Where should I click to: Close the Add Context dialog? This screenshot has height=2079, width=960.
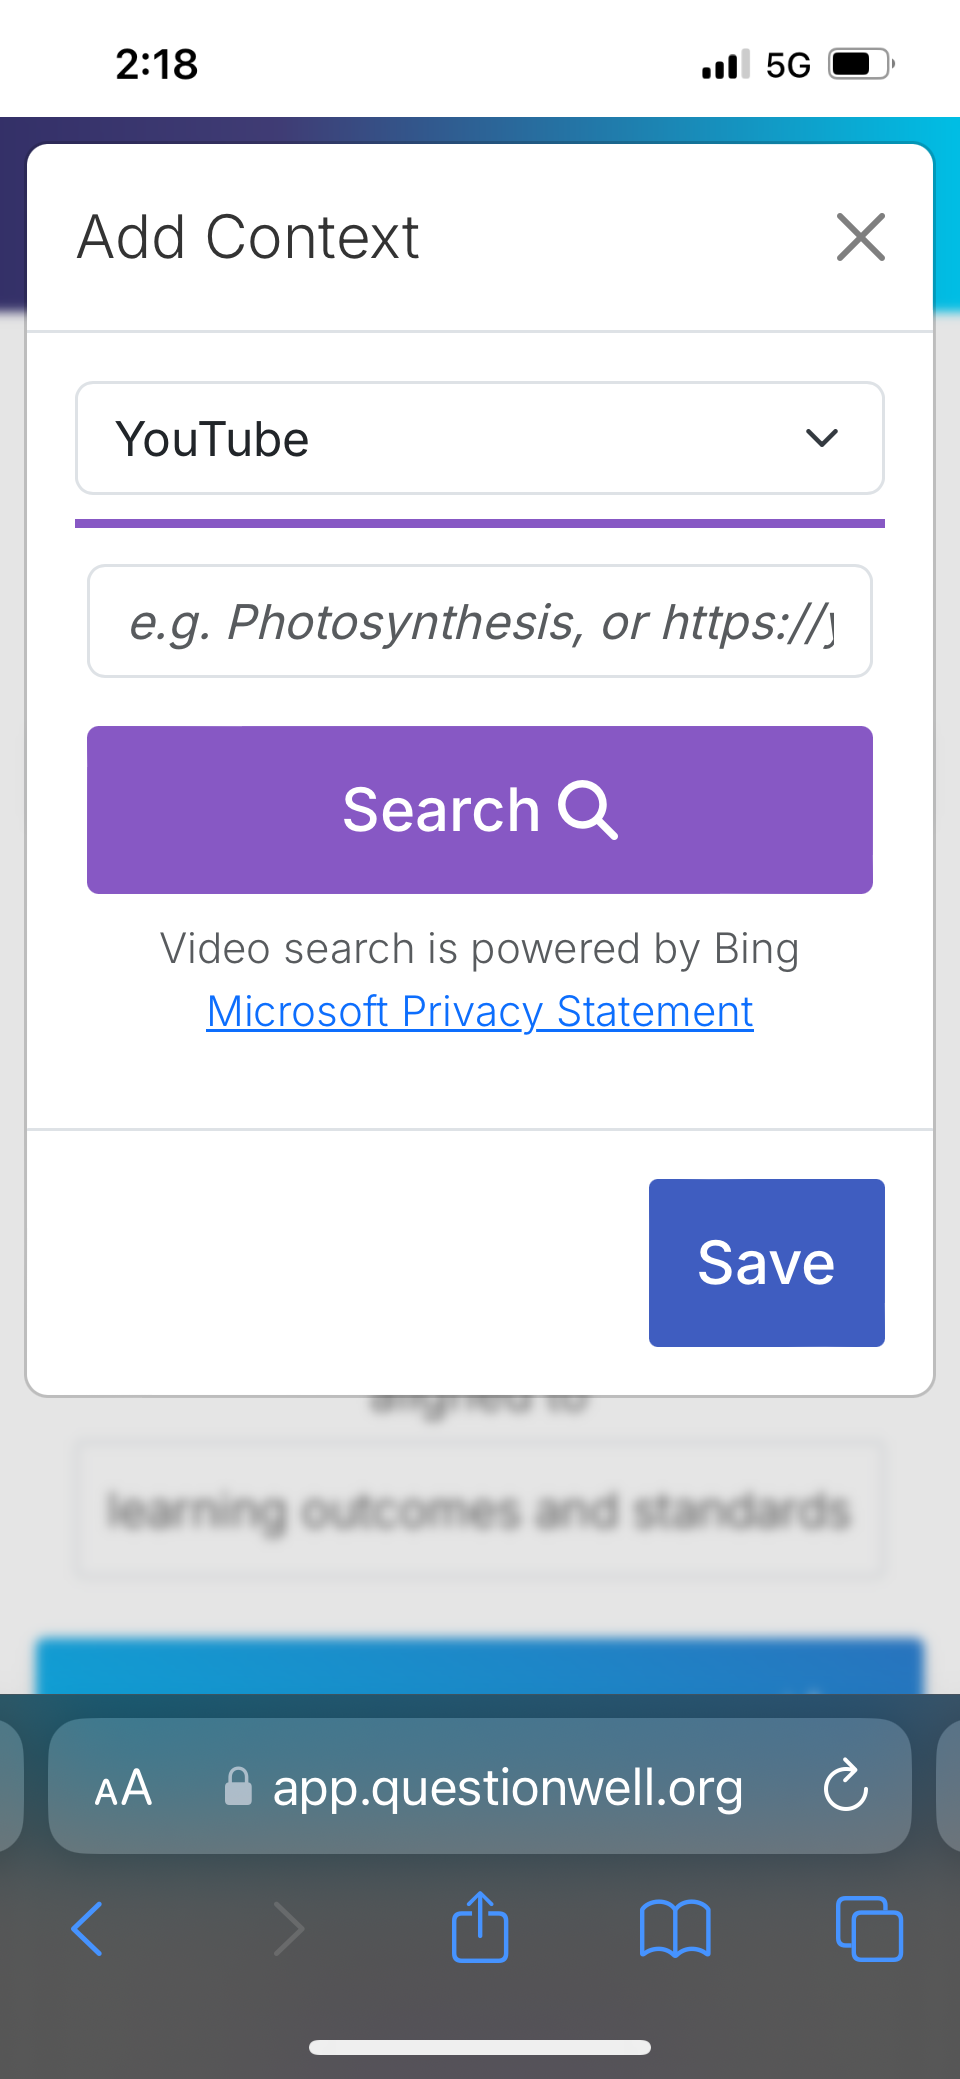click(860, 238)
